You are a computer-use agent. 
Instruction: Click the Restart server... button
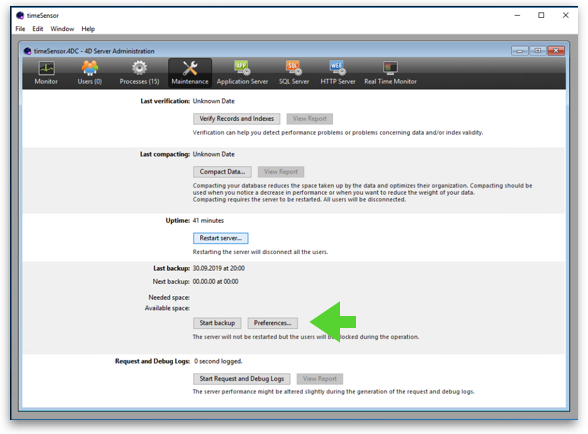220,238
